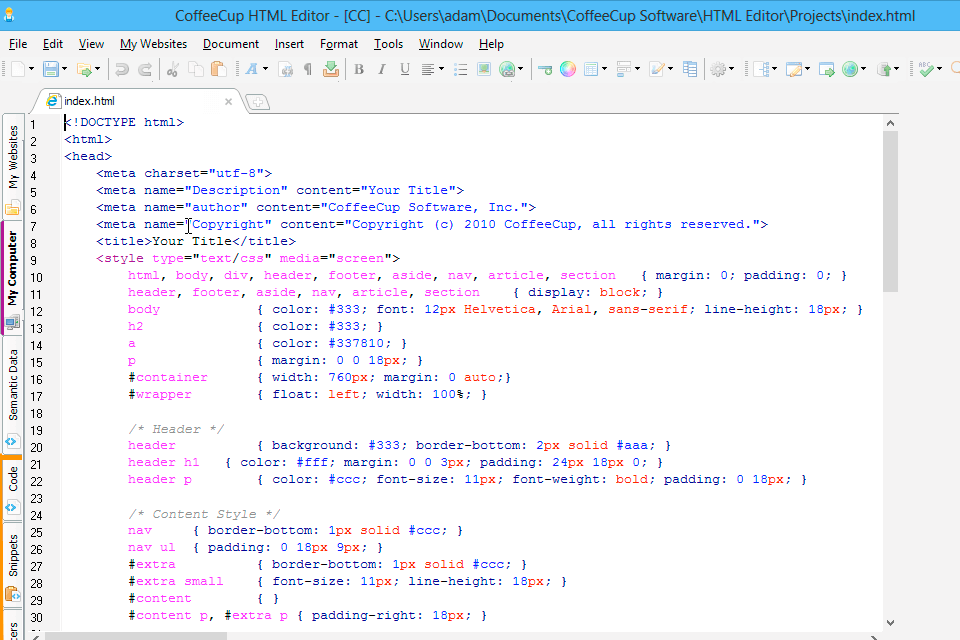Toggle the paragraph mark icon
The image size is (960, 640).
point(308,69)
